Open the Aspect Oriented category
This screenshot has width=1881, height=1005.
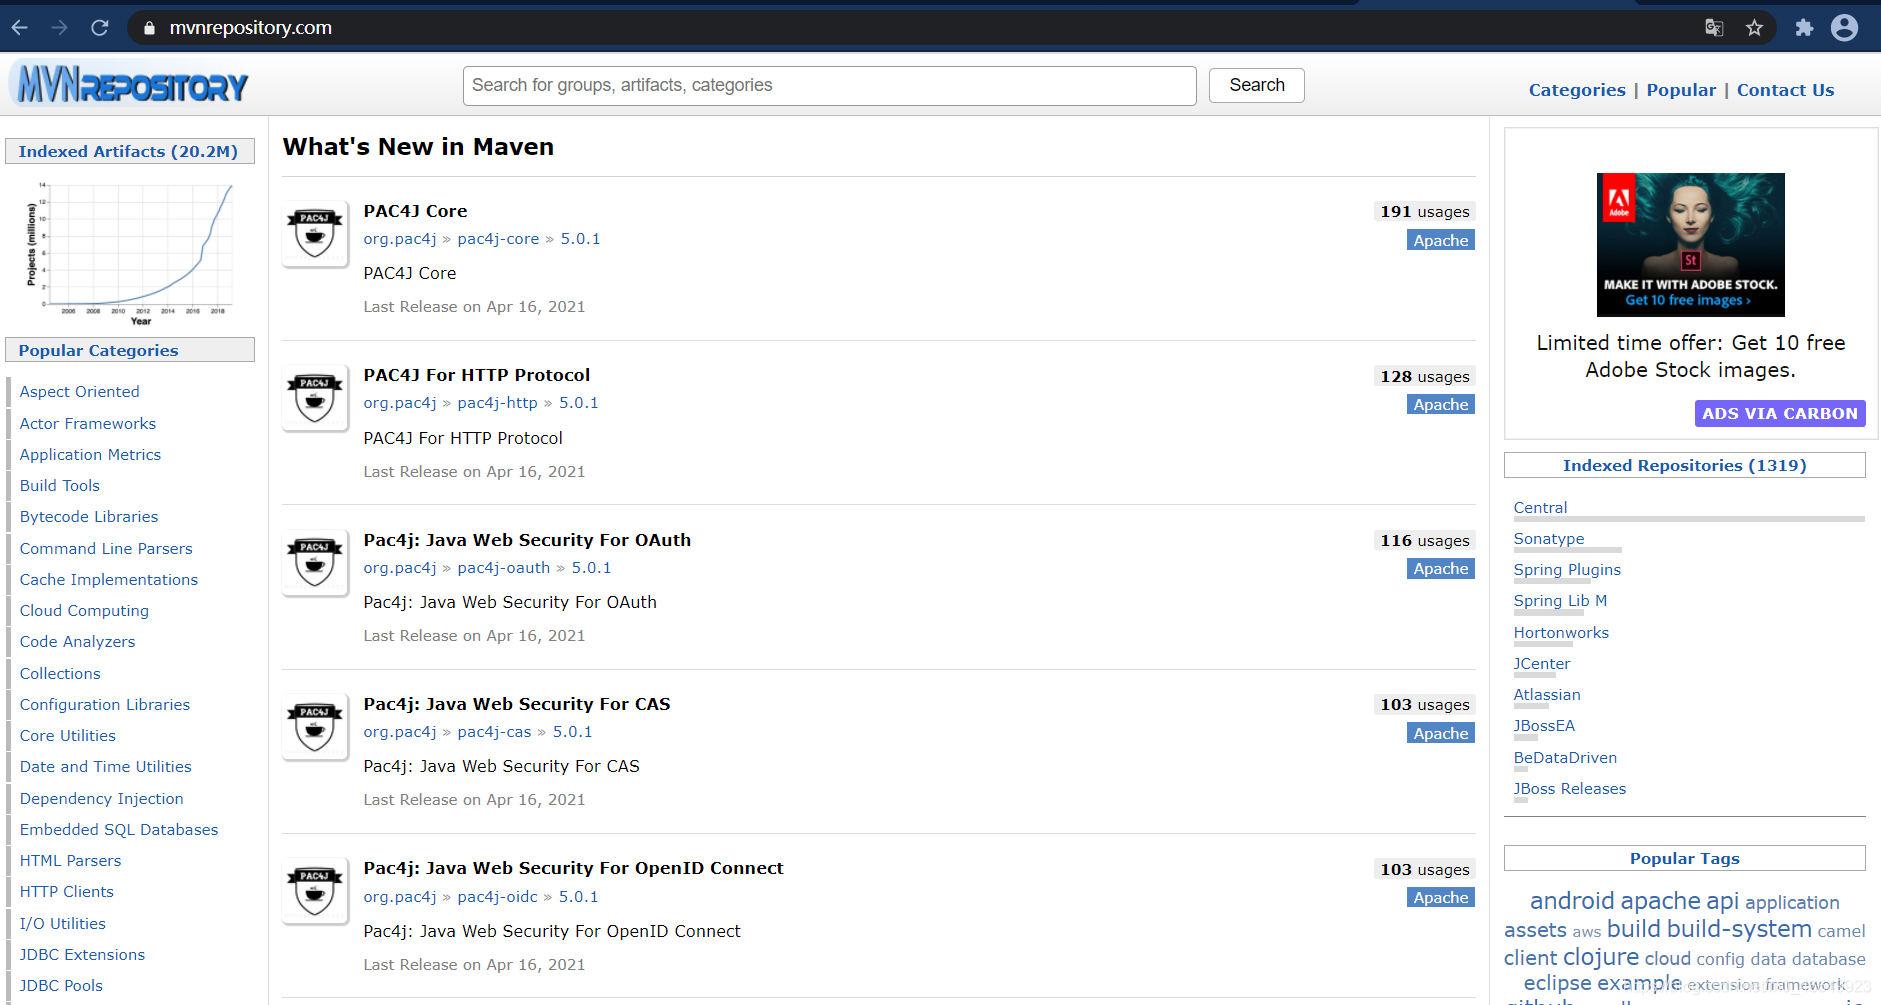coord(80,392)
